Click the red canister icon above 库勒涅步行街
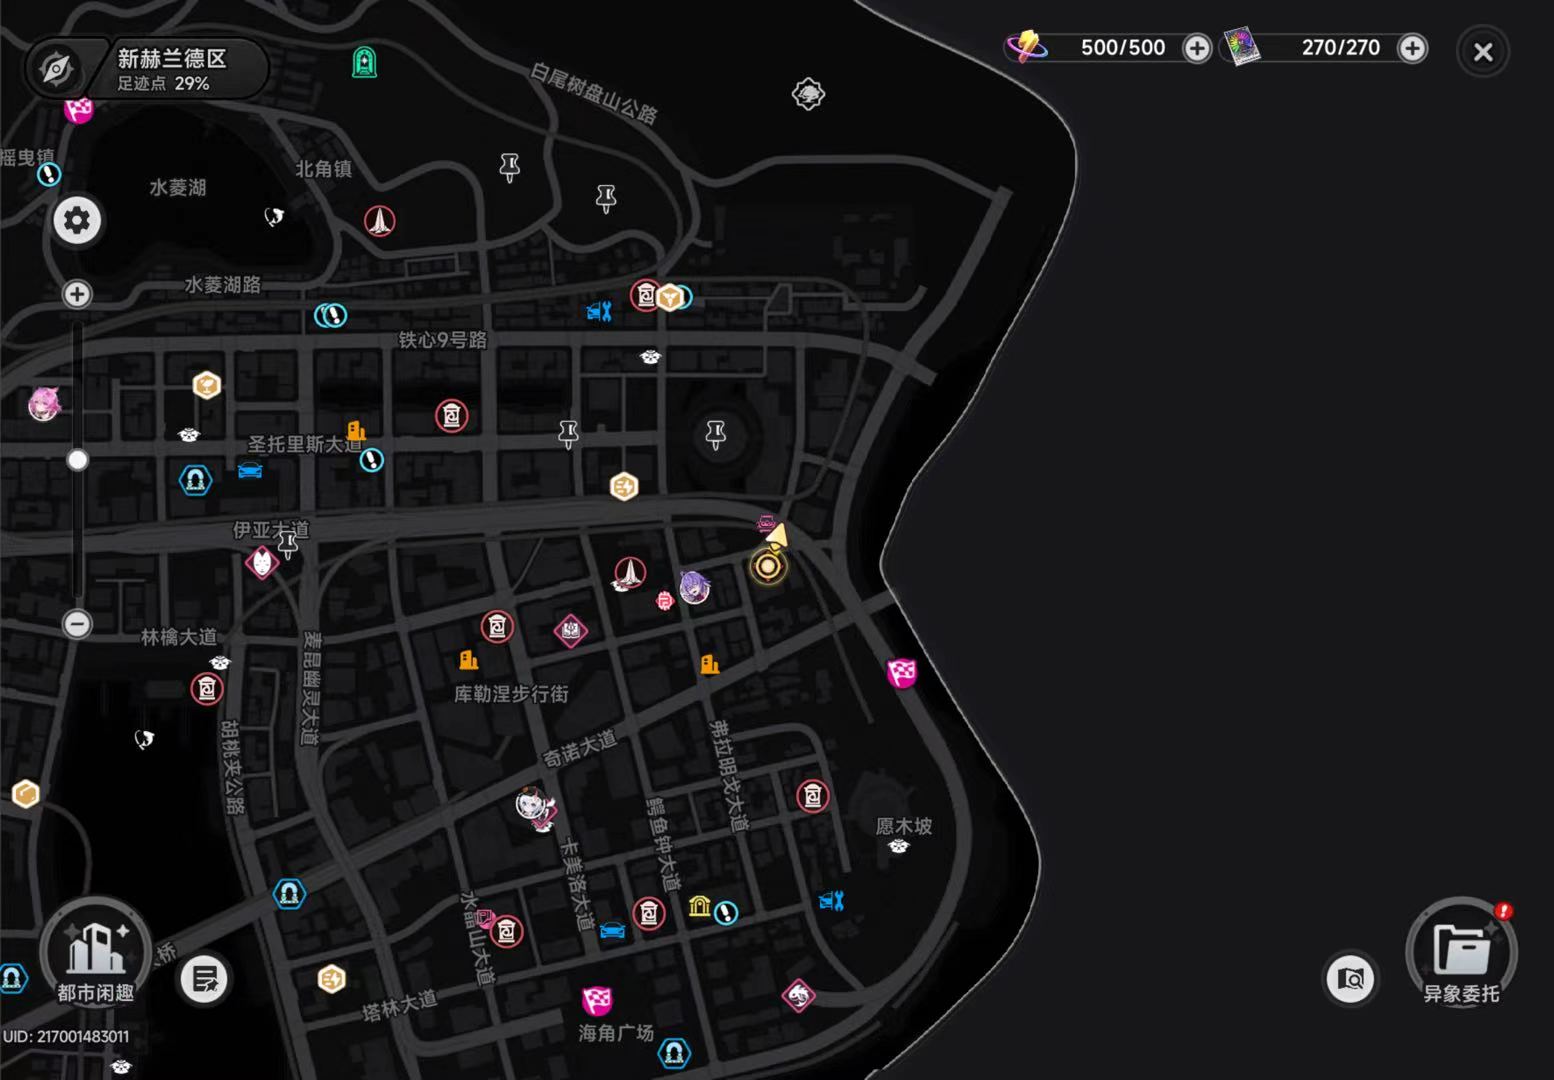 point(497,627)
